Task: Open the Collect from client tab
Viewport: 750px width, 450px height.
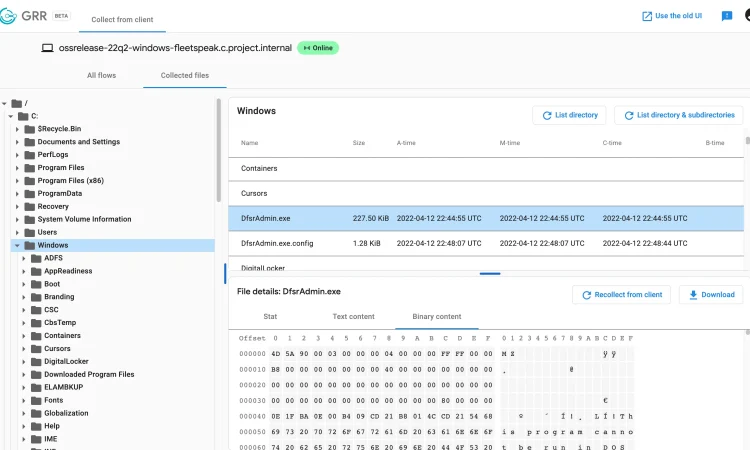Action: click(x=122, y=20)
